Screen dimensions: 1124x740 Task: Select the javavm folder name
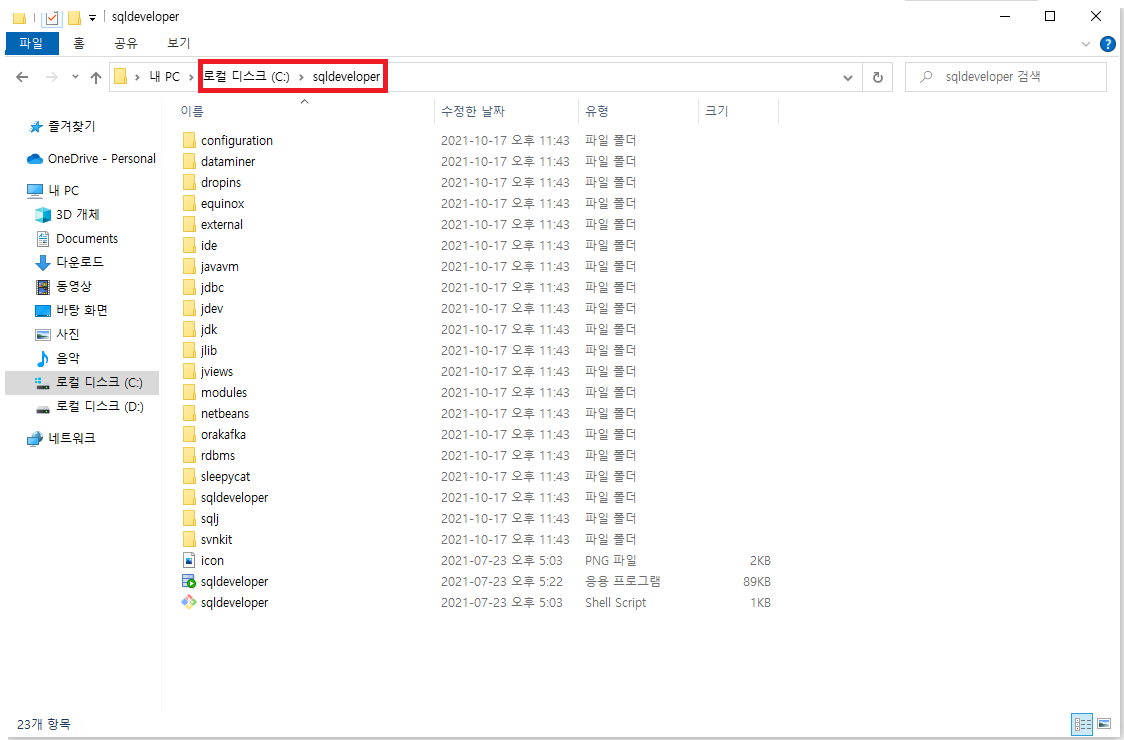click(219, 267)
